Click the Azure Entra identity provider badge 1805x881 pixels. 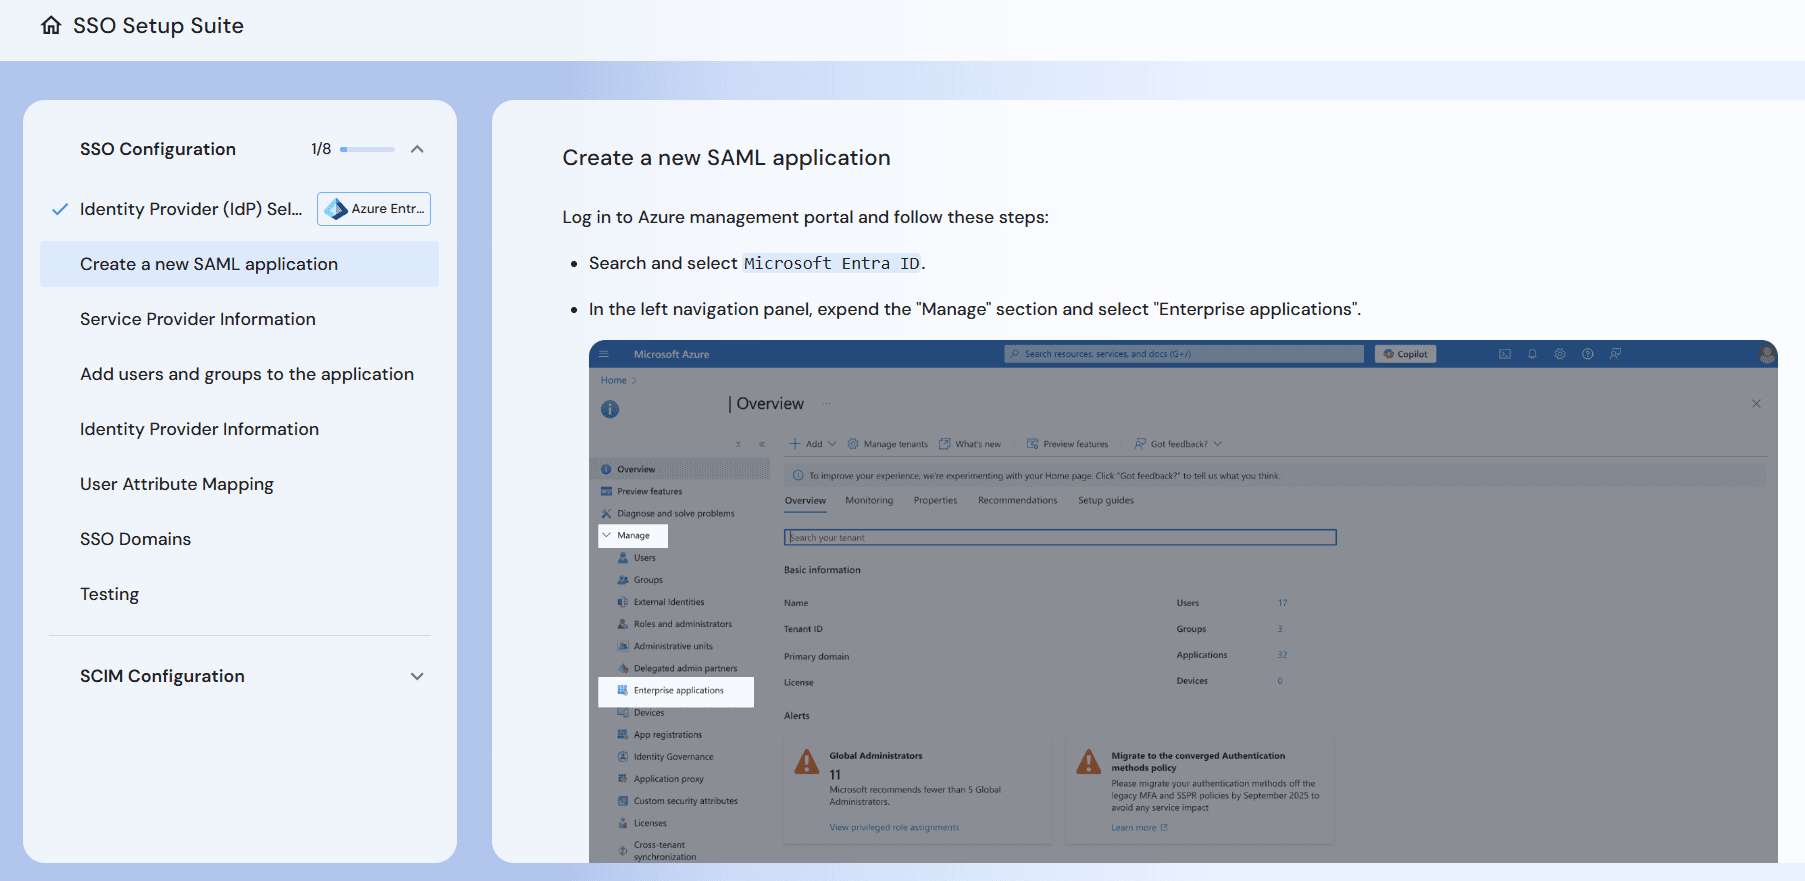coord(374,209)
